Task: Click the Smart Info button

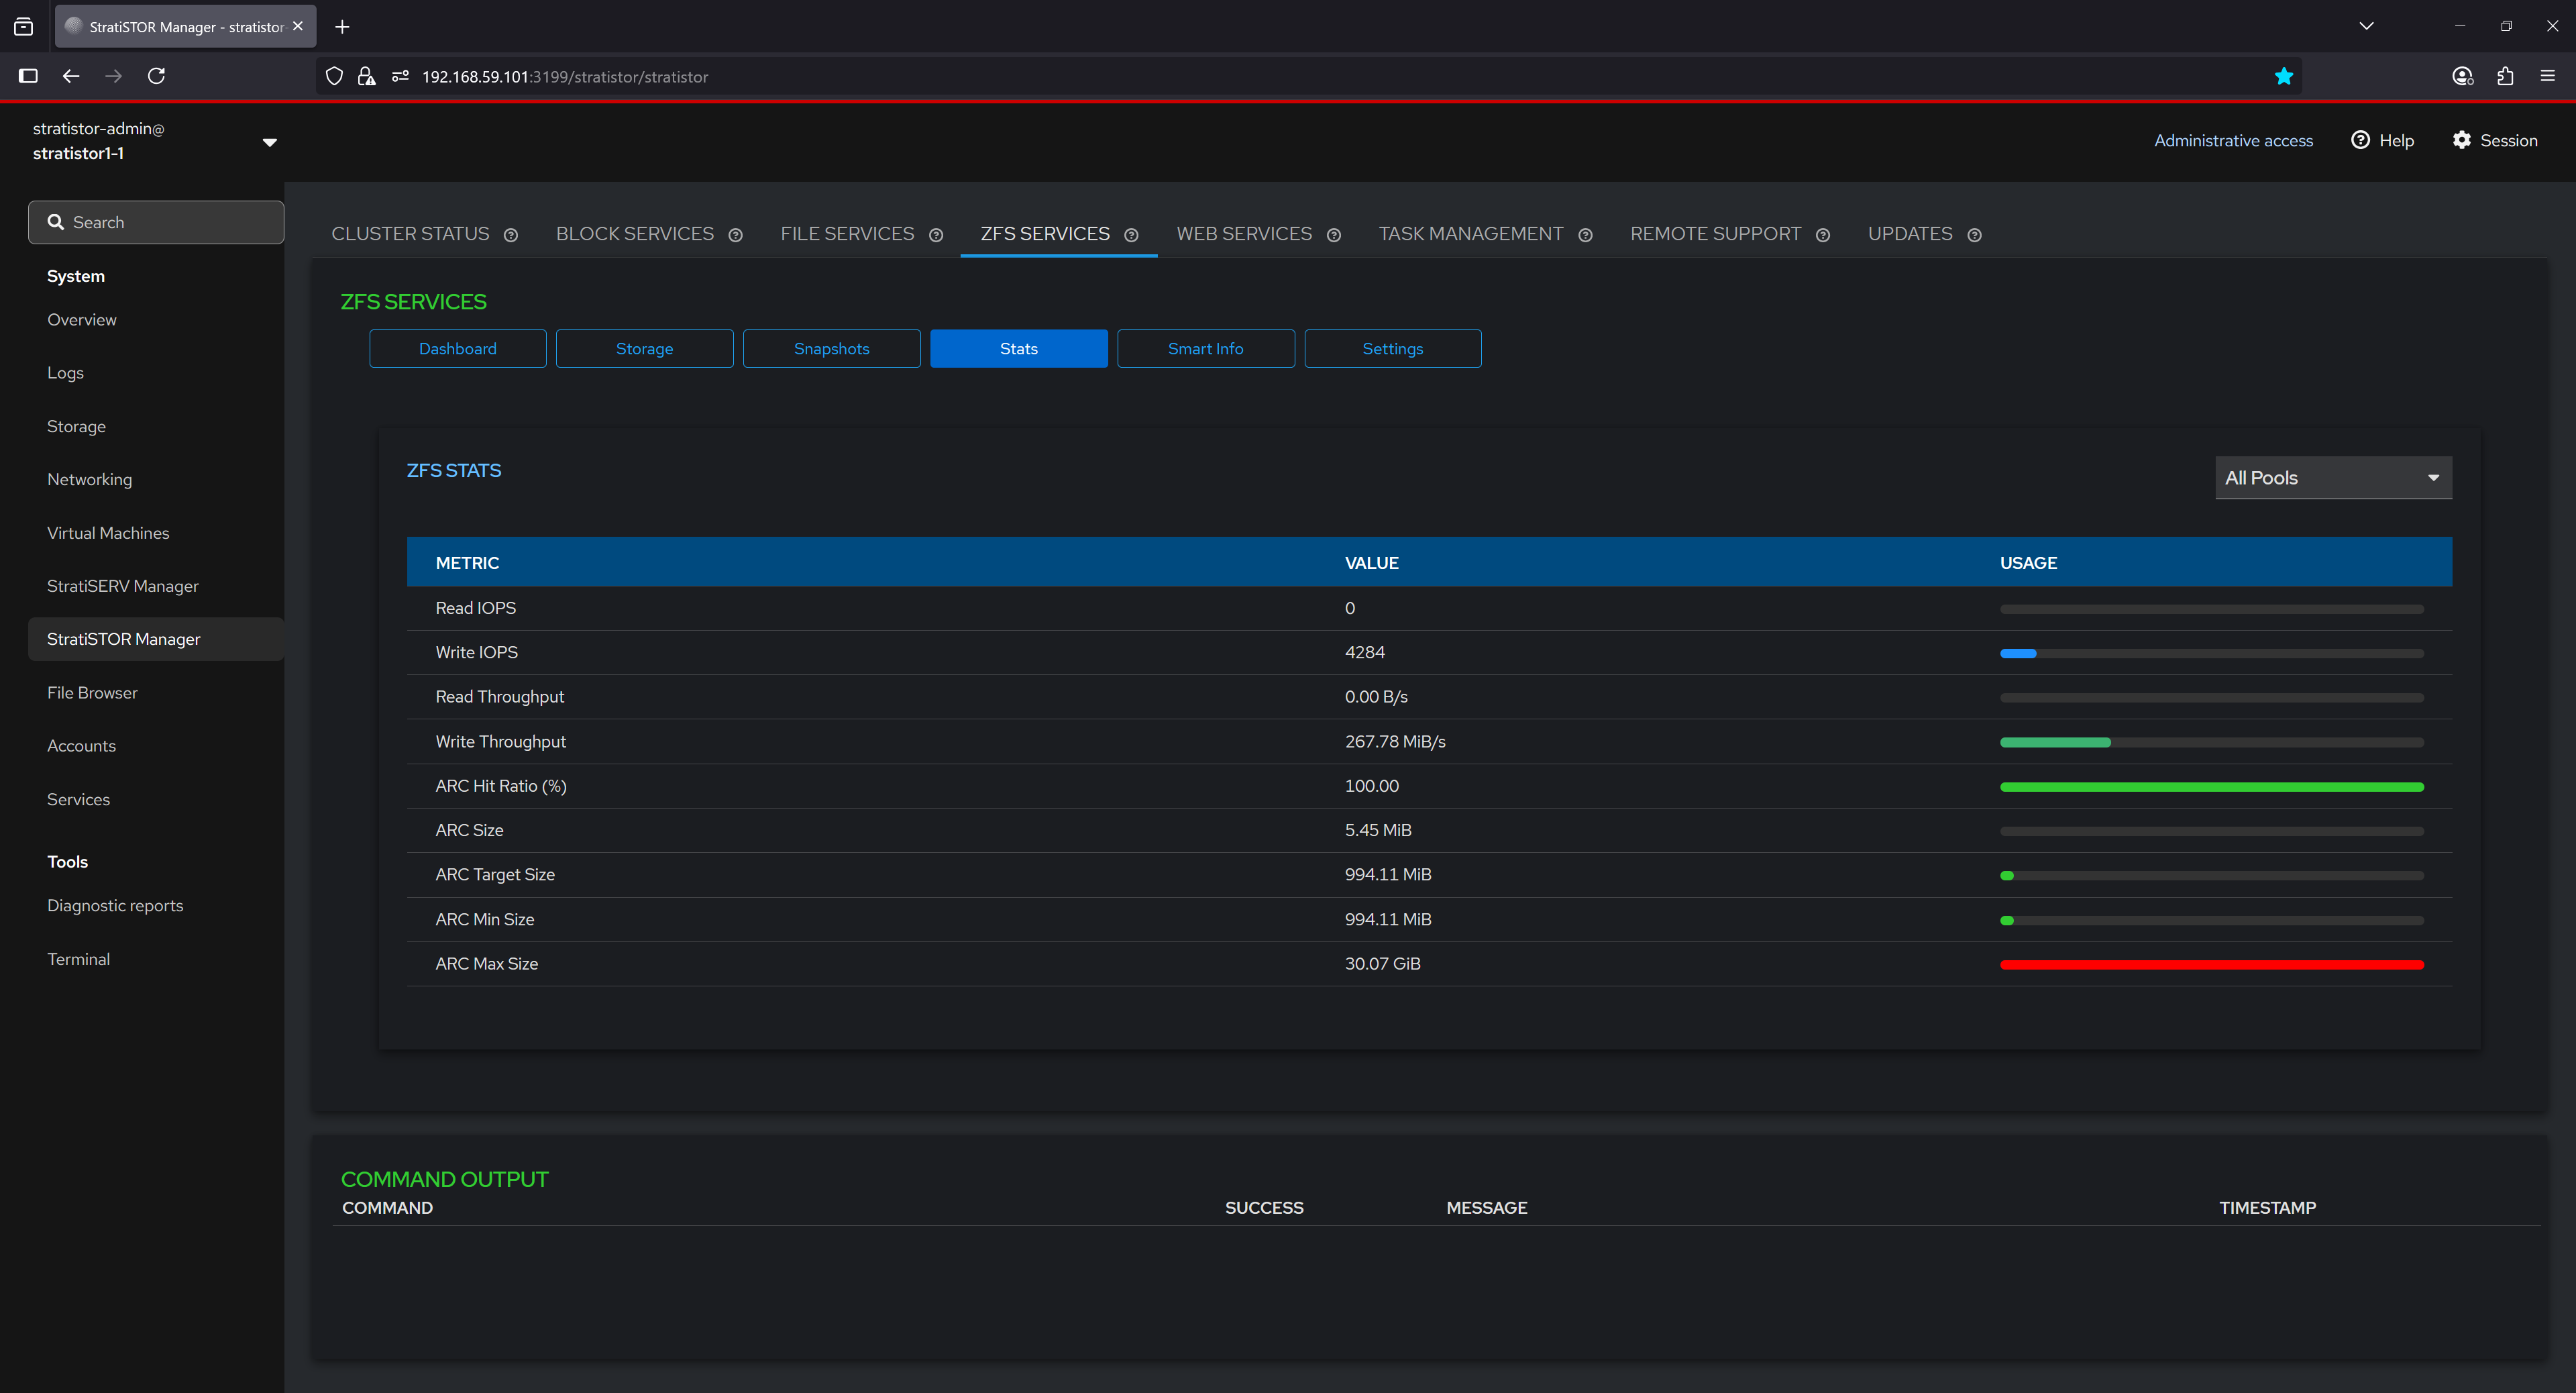Action: (1205, 349)
